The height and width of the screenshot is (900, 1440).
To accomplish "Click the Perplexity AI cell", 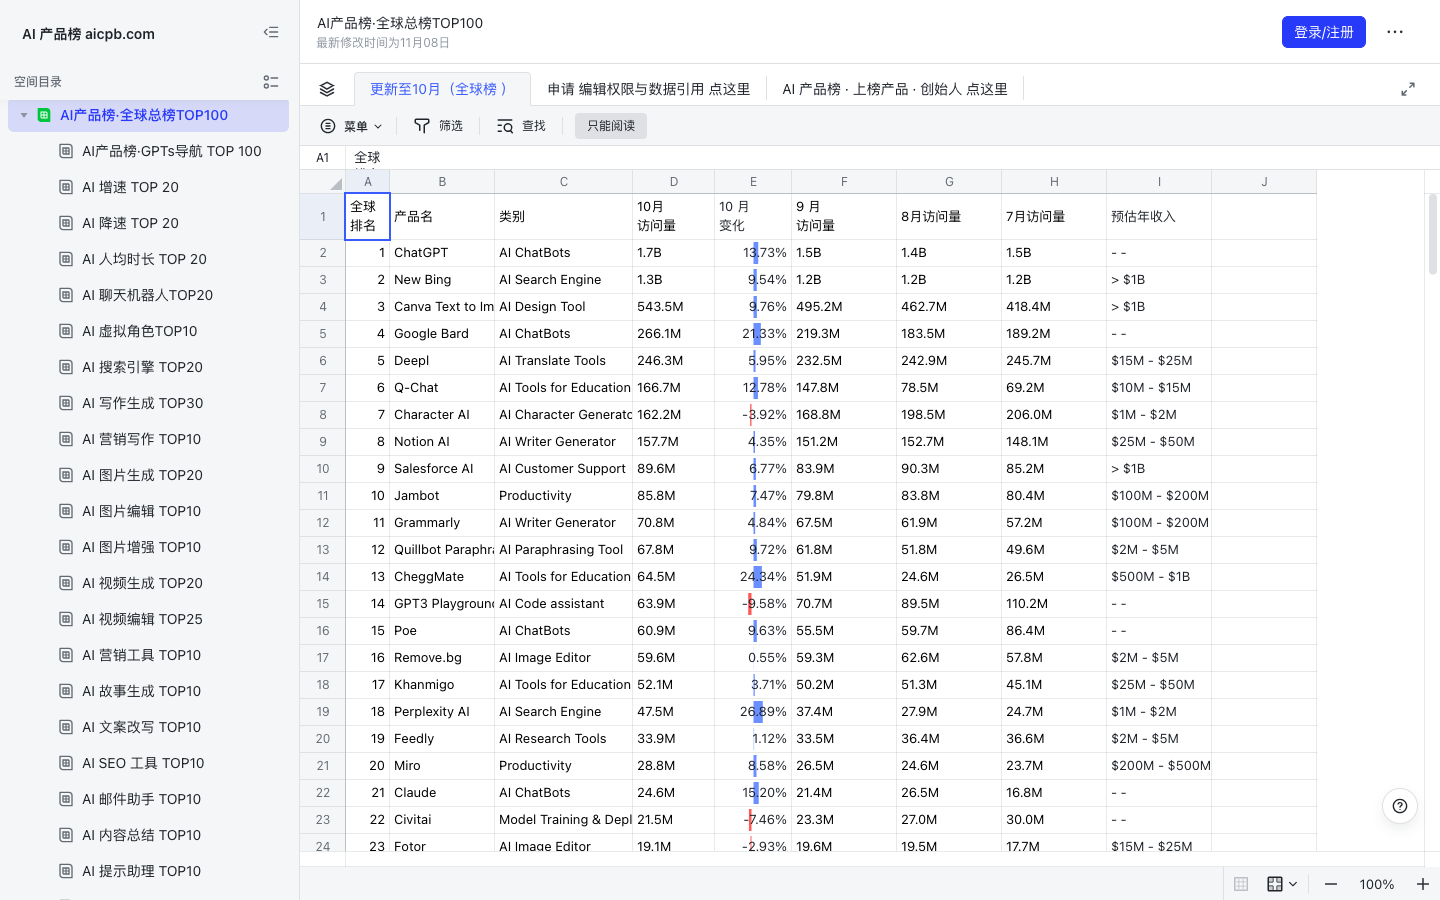I will (442, 712).
